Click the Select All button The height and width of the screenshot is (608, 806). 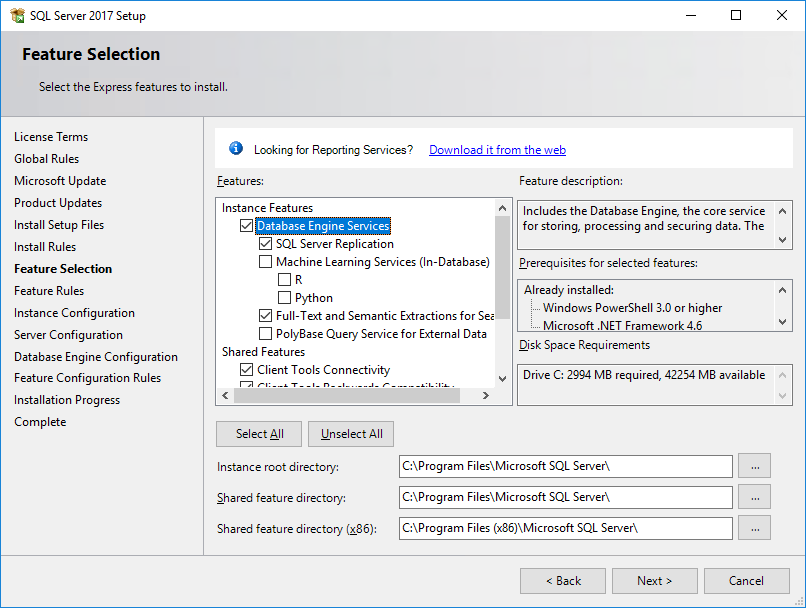259,434
